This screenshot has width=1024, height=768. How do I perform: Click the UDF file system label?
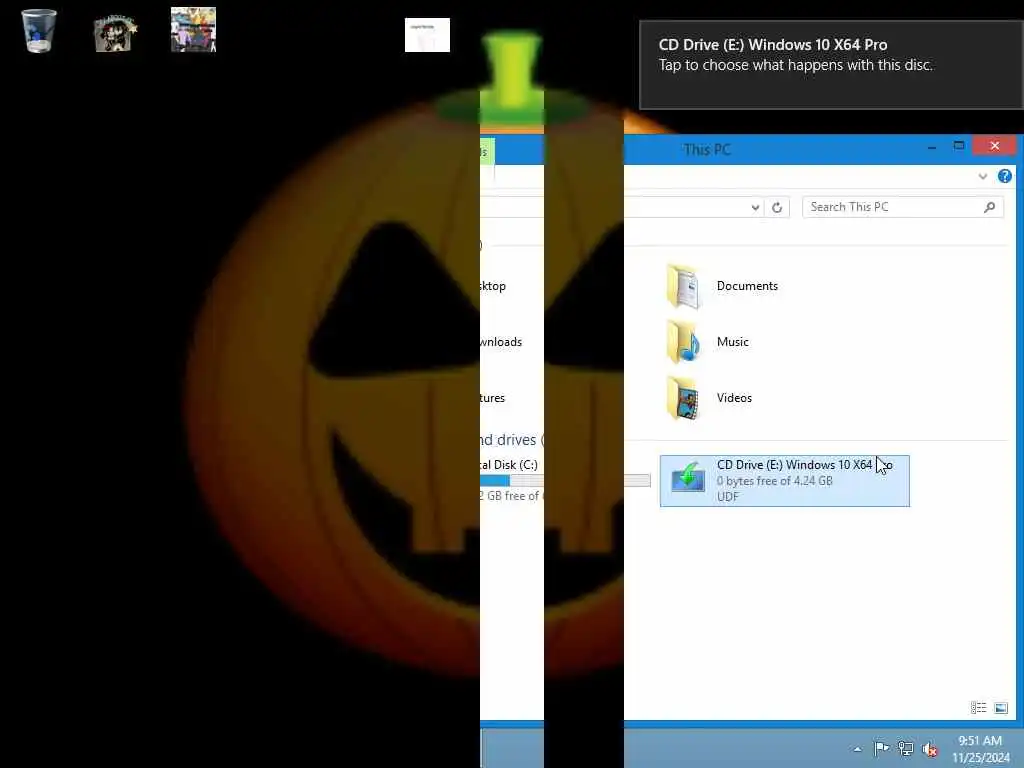(x=728, y=496)
